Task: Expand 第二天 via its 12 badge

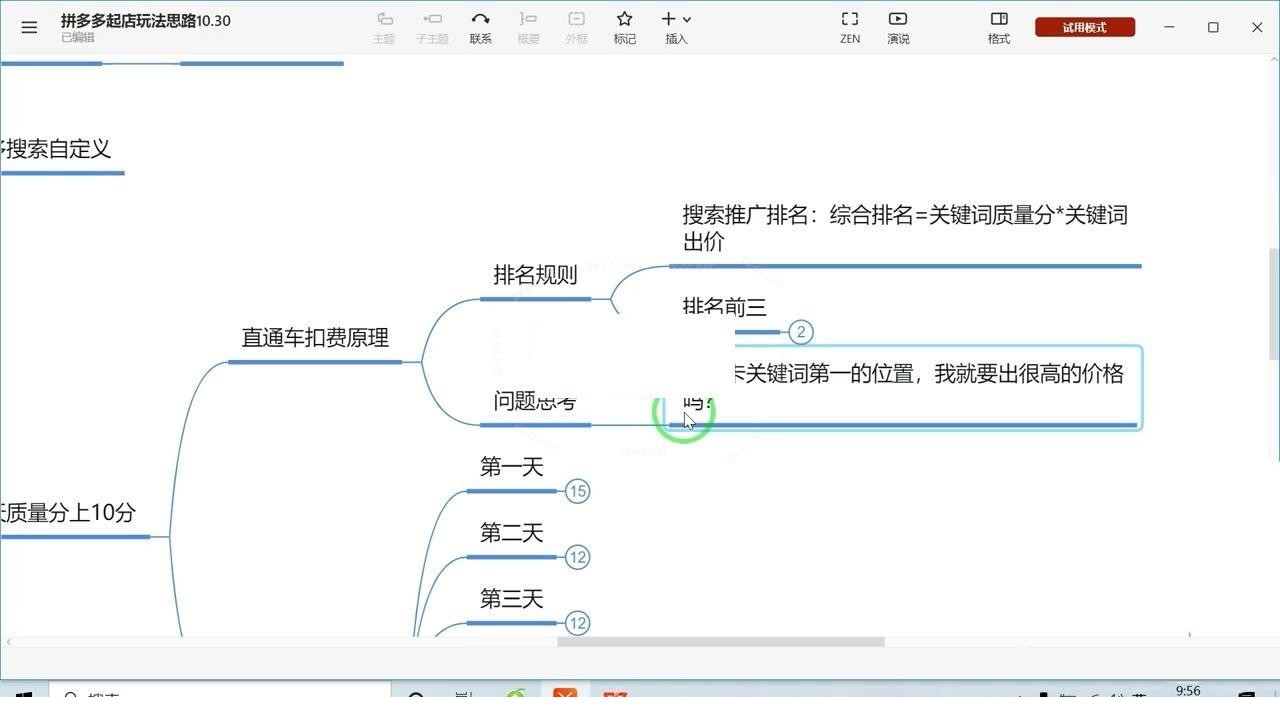Action: 577,557
